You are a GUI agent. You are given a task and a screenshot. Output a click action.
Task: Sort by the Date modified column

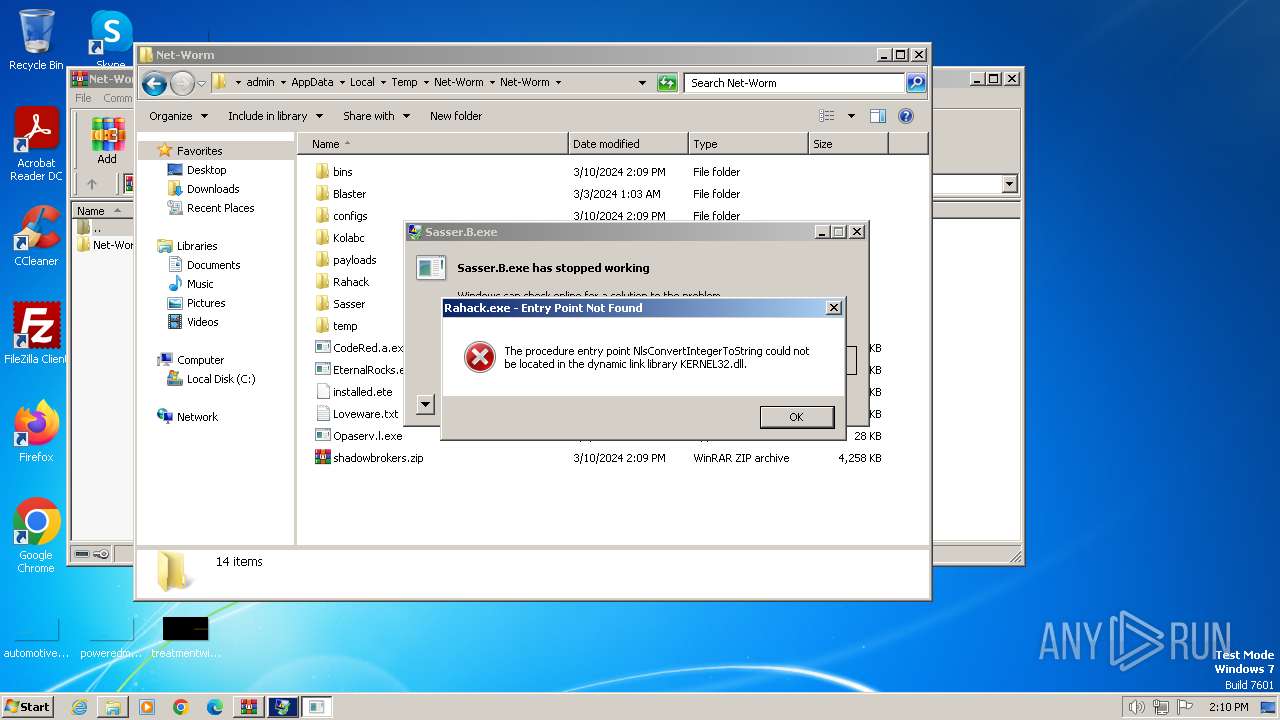coord(628,144)
